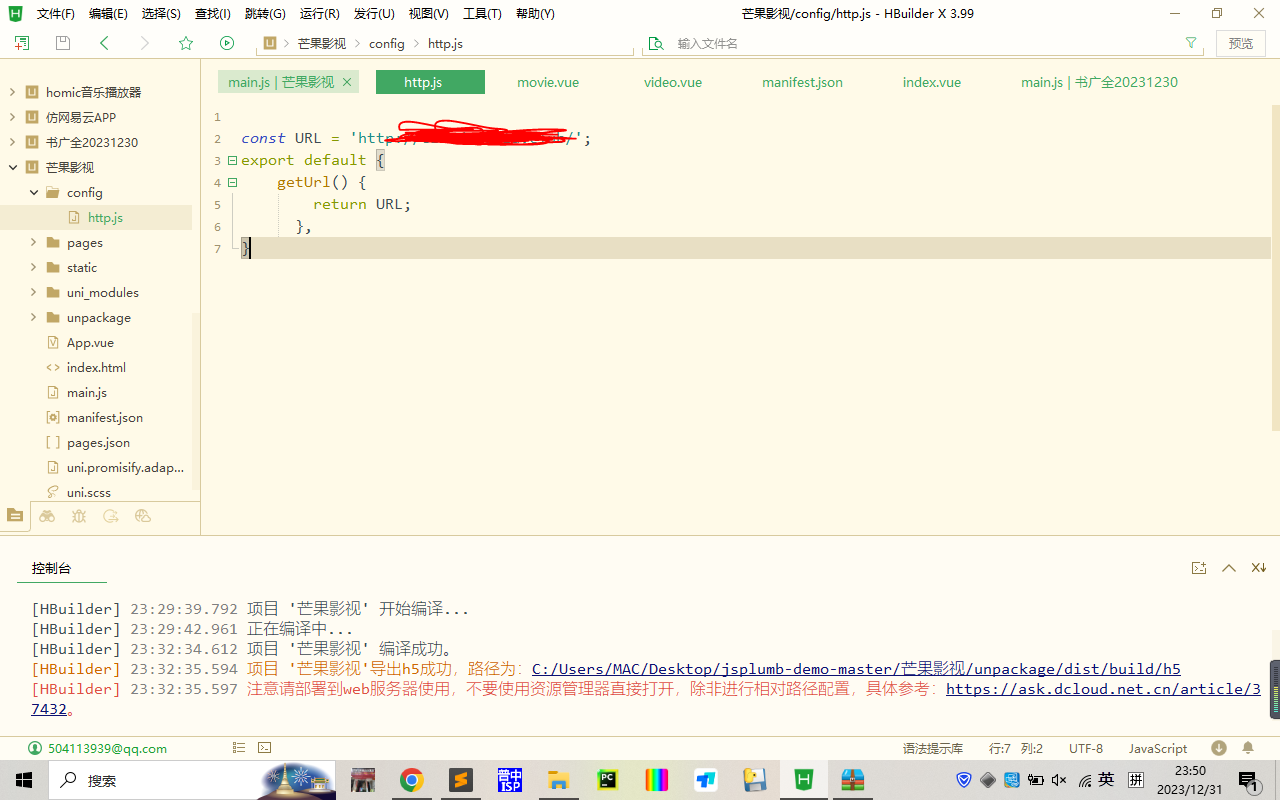The width and height of the screenshot is (1280, 800).
Task: Switch to the index.vue tab
Action: [932, 82]
